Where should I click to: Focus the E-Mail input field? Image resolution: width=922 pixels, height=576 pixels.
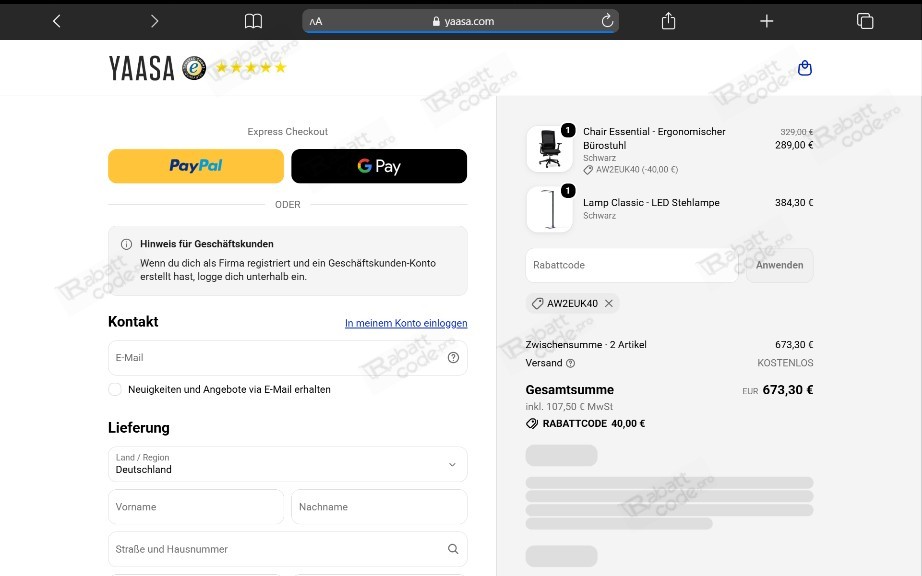coord(288,357)
